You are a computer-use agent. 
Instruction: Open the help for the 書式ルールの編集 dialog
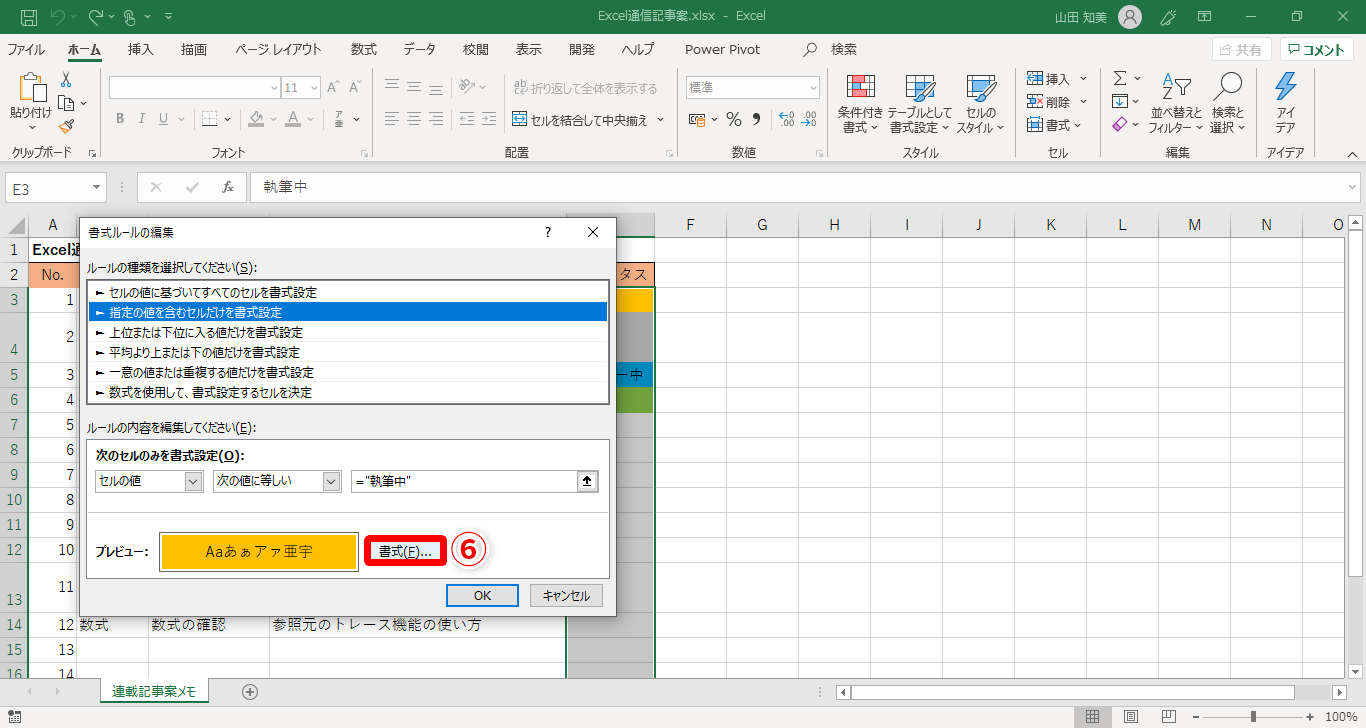[x=547, y=232]
